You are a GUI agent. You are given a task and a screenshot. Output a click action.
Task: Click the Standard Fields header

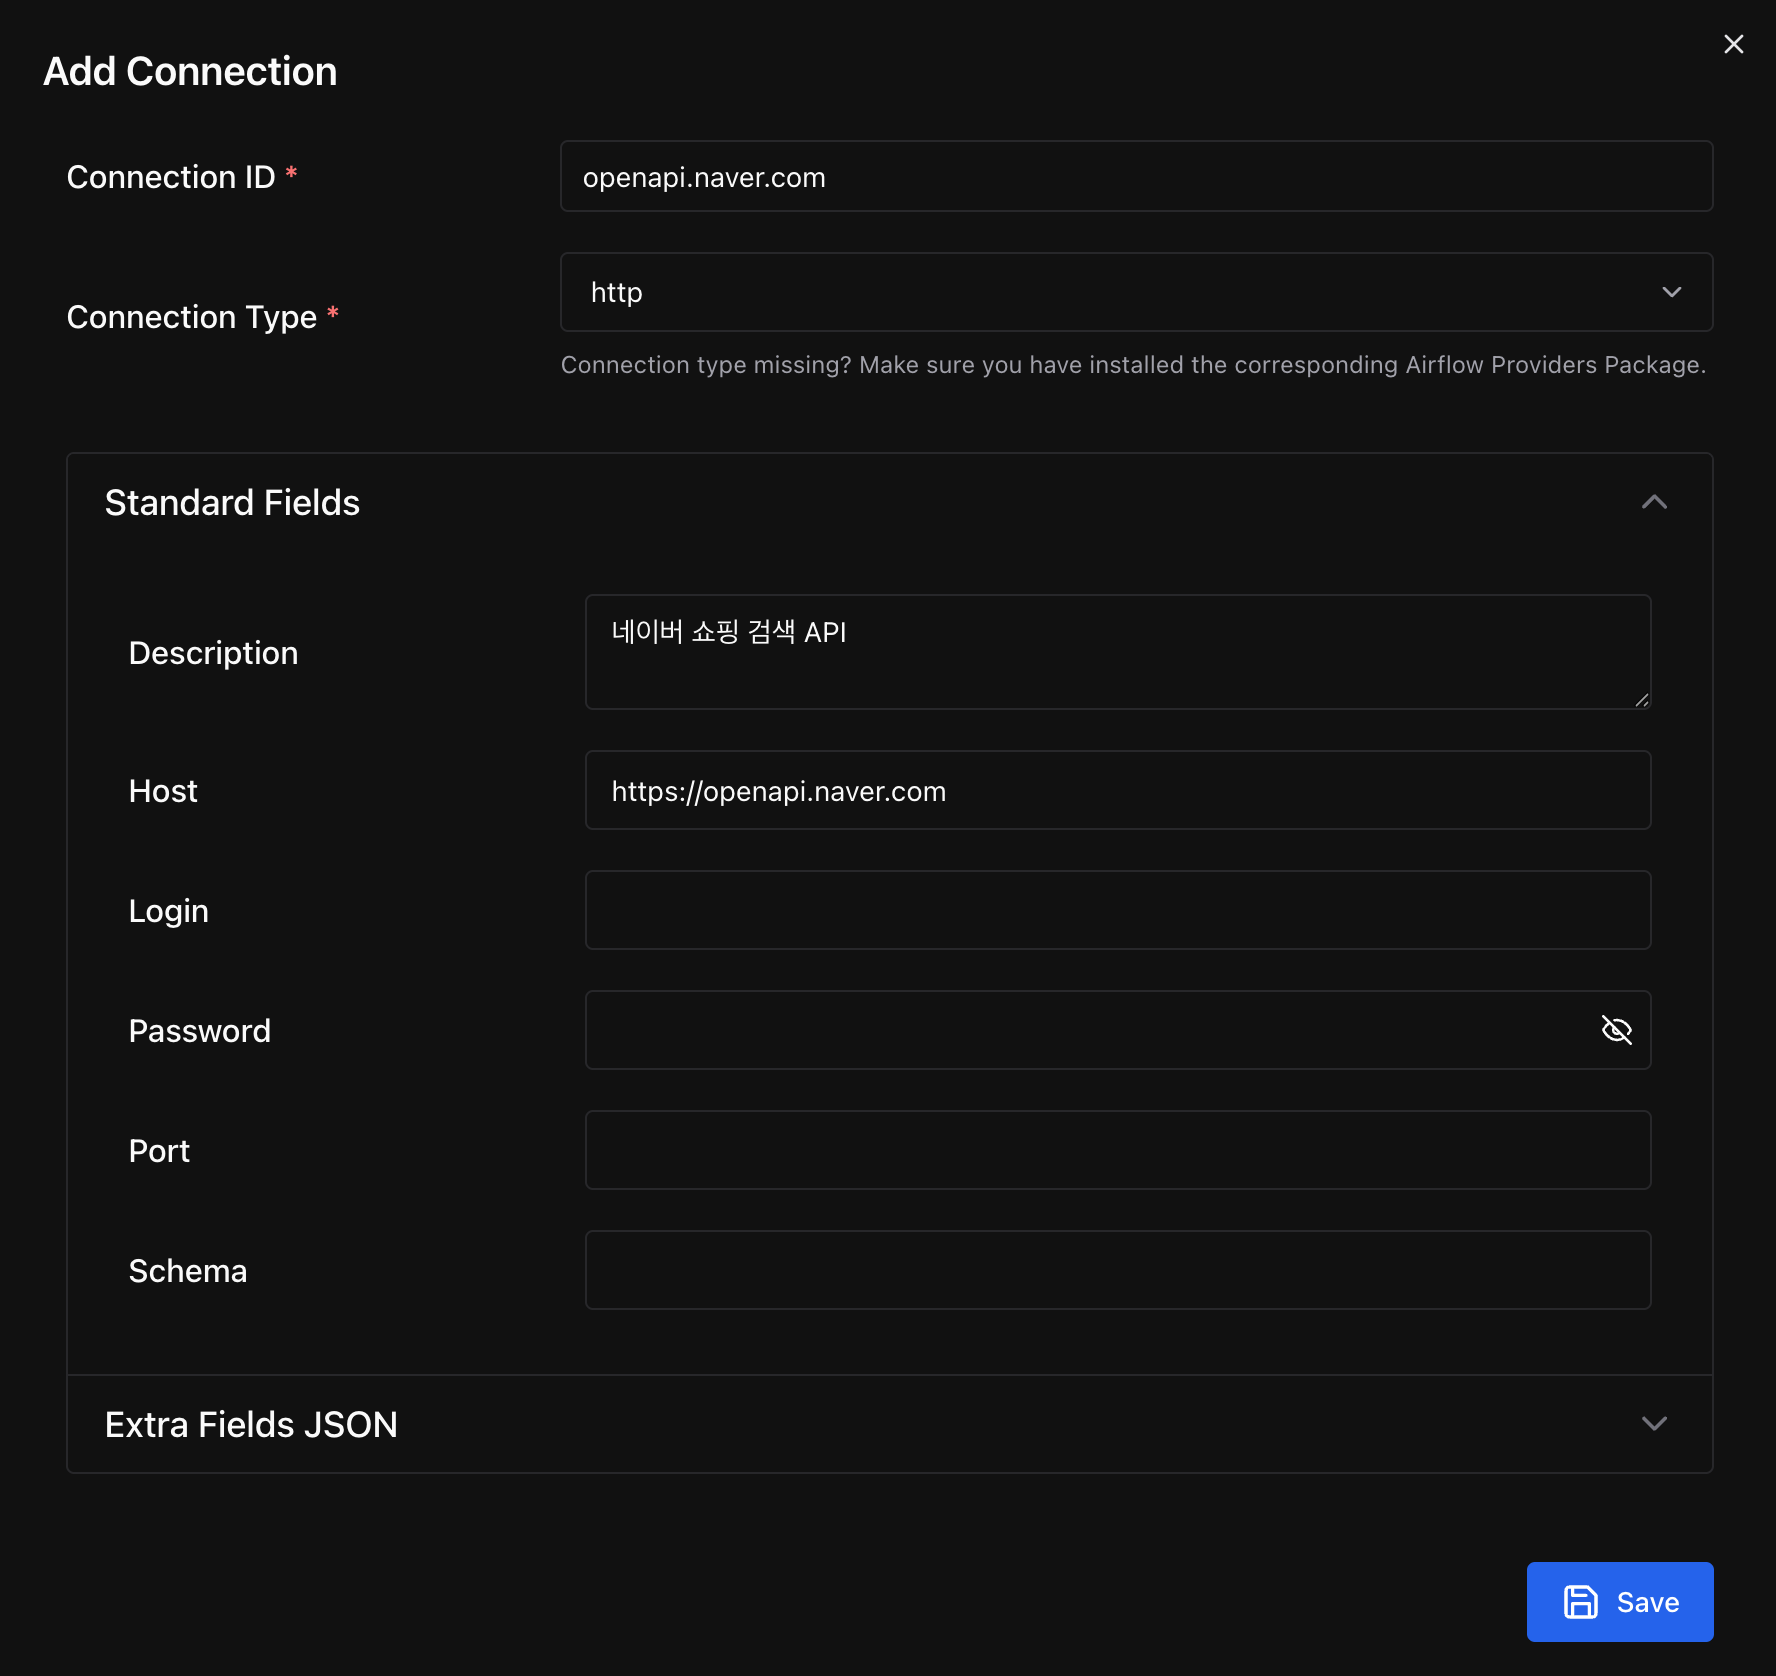[232, 502]
